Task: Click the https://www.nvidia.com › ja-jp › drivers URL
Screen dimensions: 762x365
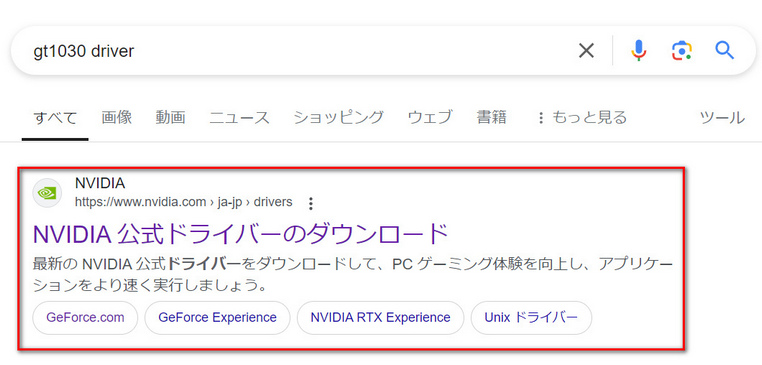Action: [184, 202]
